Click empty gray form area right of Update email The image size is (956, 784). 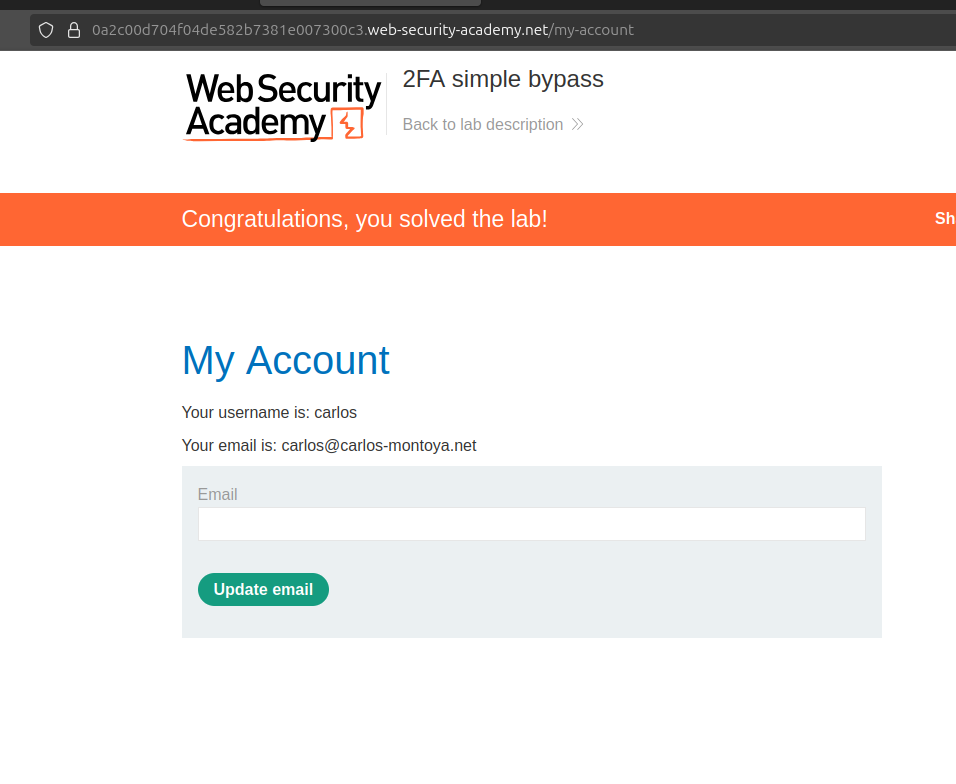[x=600, y=590]
